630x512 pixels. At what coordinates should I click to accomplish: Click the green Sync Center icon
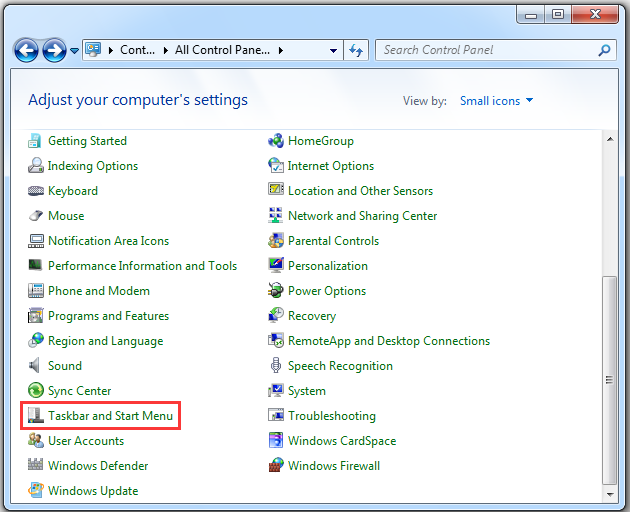point(35,391)
